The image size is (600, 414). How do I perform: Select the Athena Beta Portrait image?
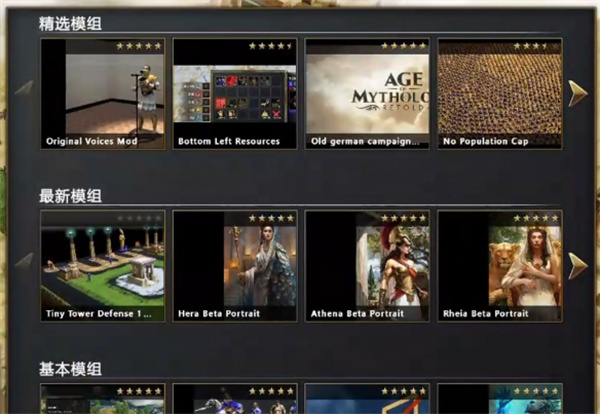(367, 265)
